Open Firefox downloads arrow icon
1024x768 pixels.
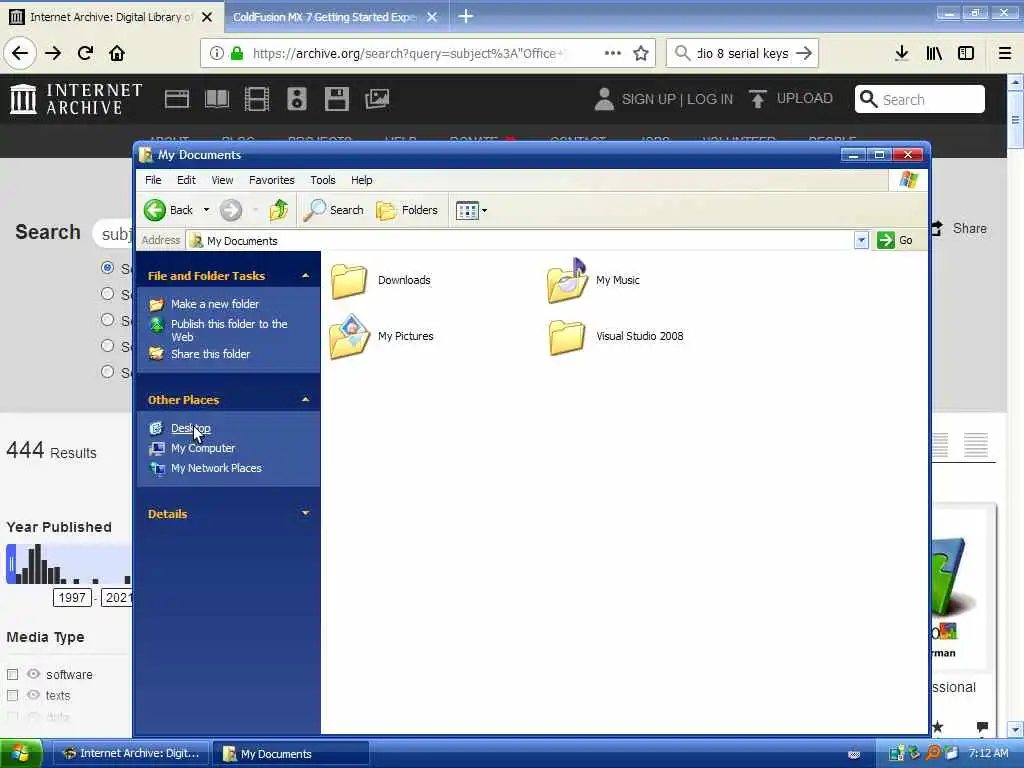tap(902, 53)
